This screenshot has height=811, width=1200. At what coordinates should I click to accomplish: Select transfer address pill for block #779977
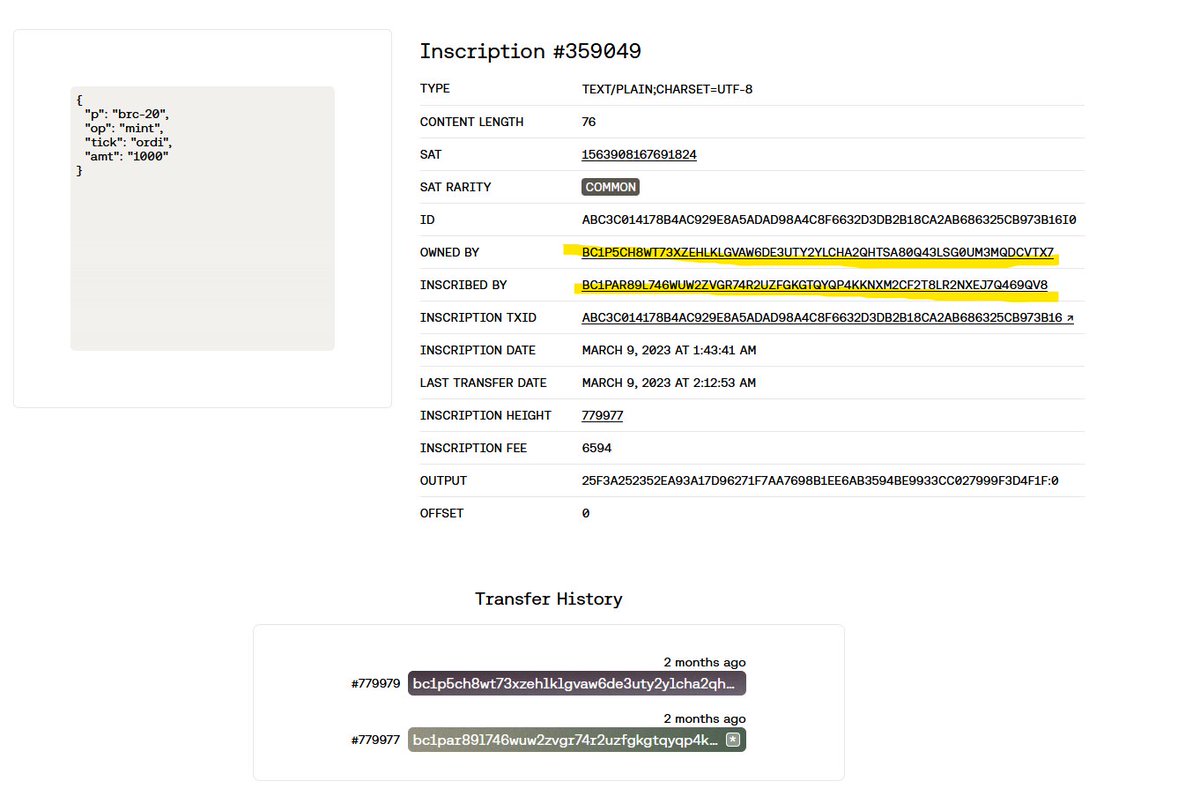click(577, 740)
